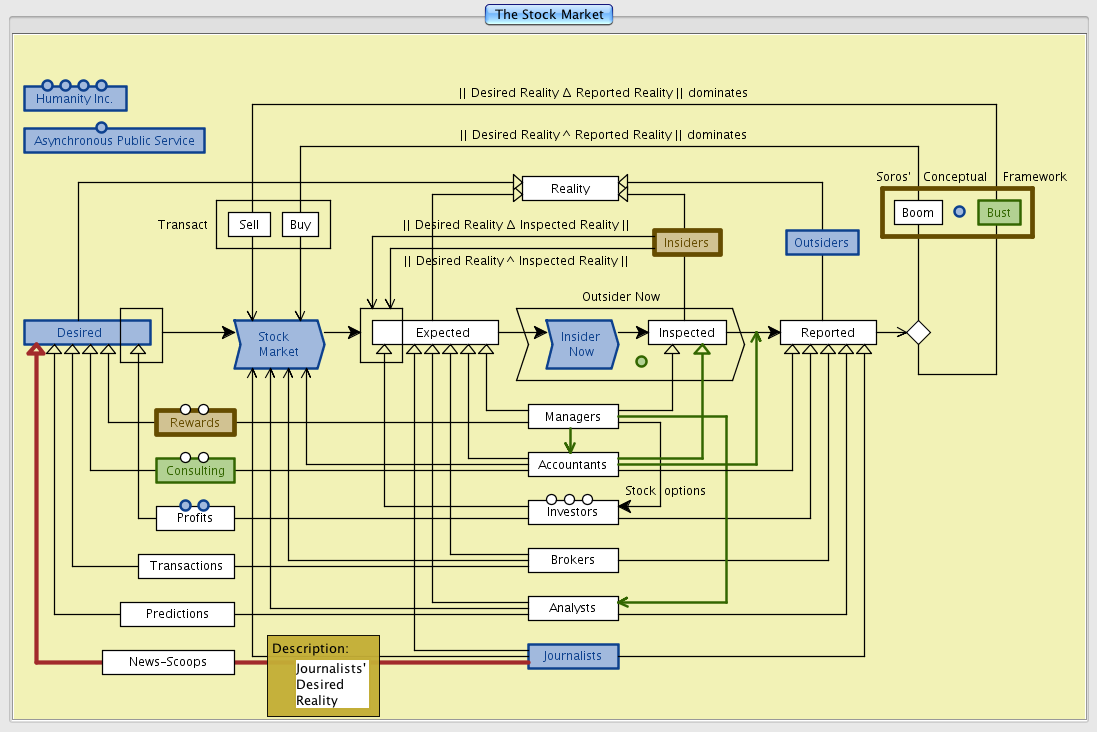This screenshot has height=732, width=1097.
Task: Click the Journalists actor box
Action: click(x=573, y=656)
